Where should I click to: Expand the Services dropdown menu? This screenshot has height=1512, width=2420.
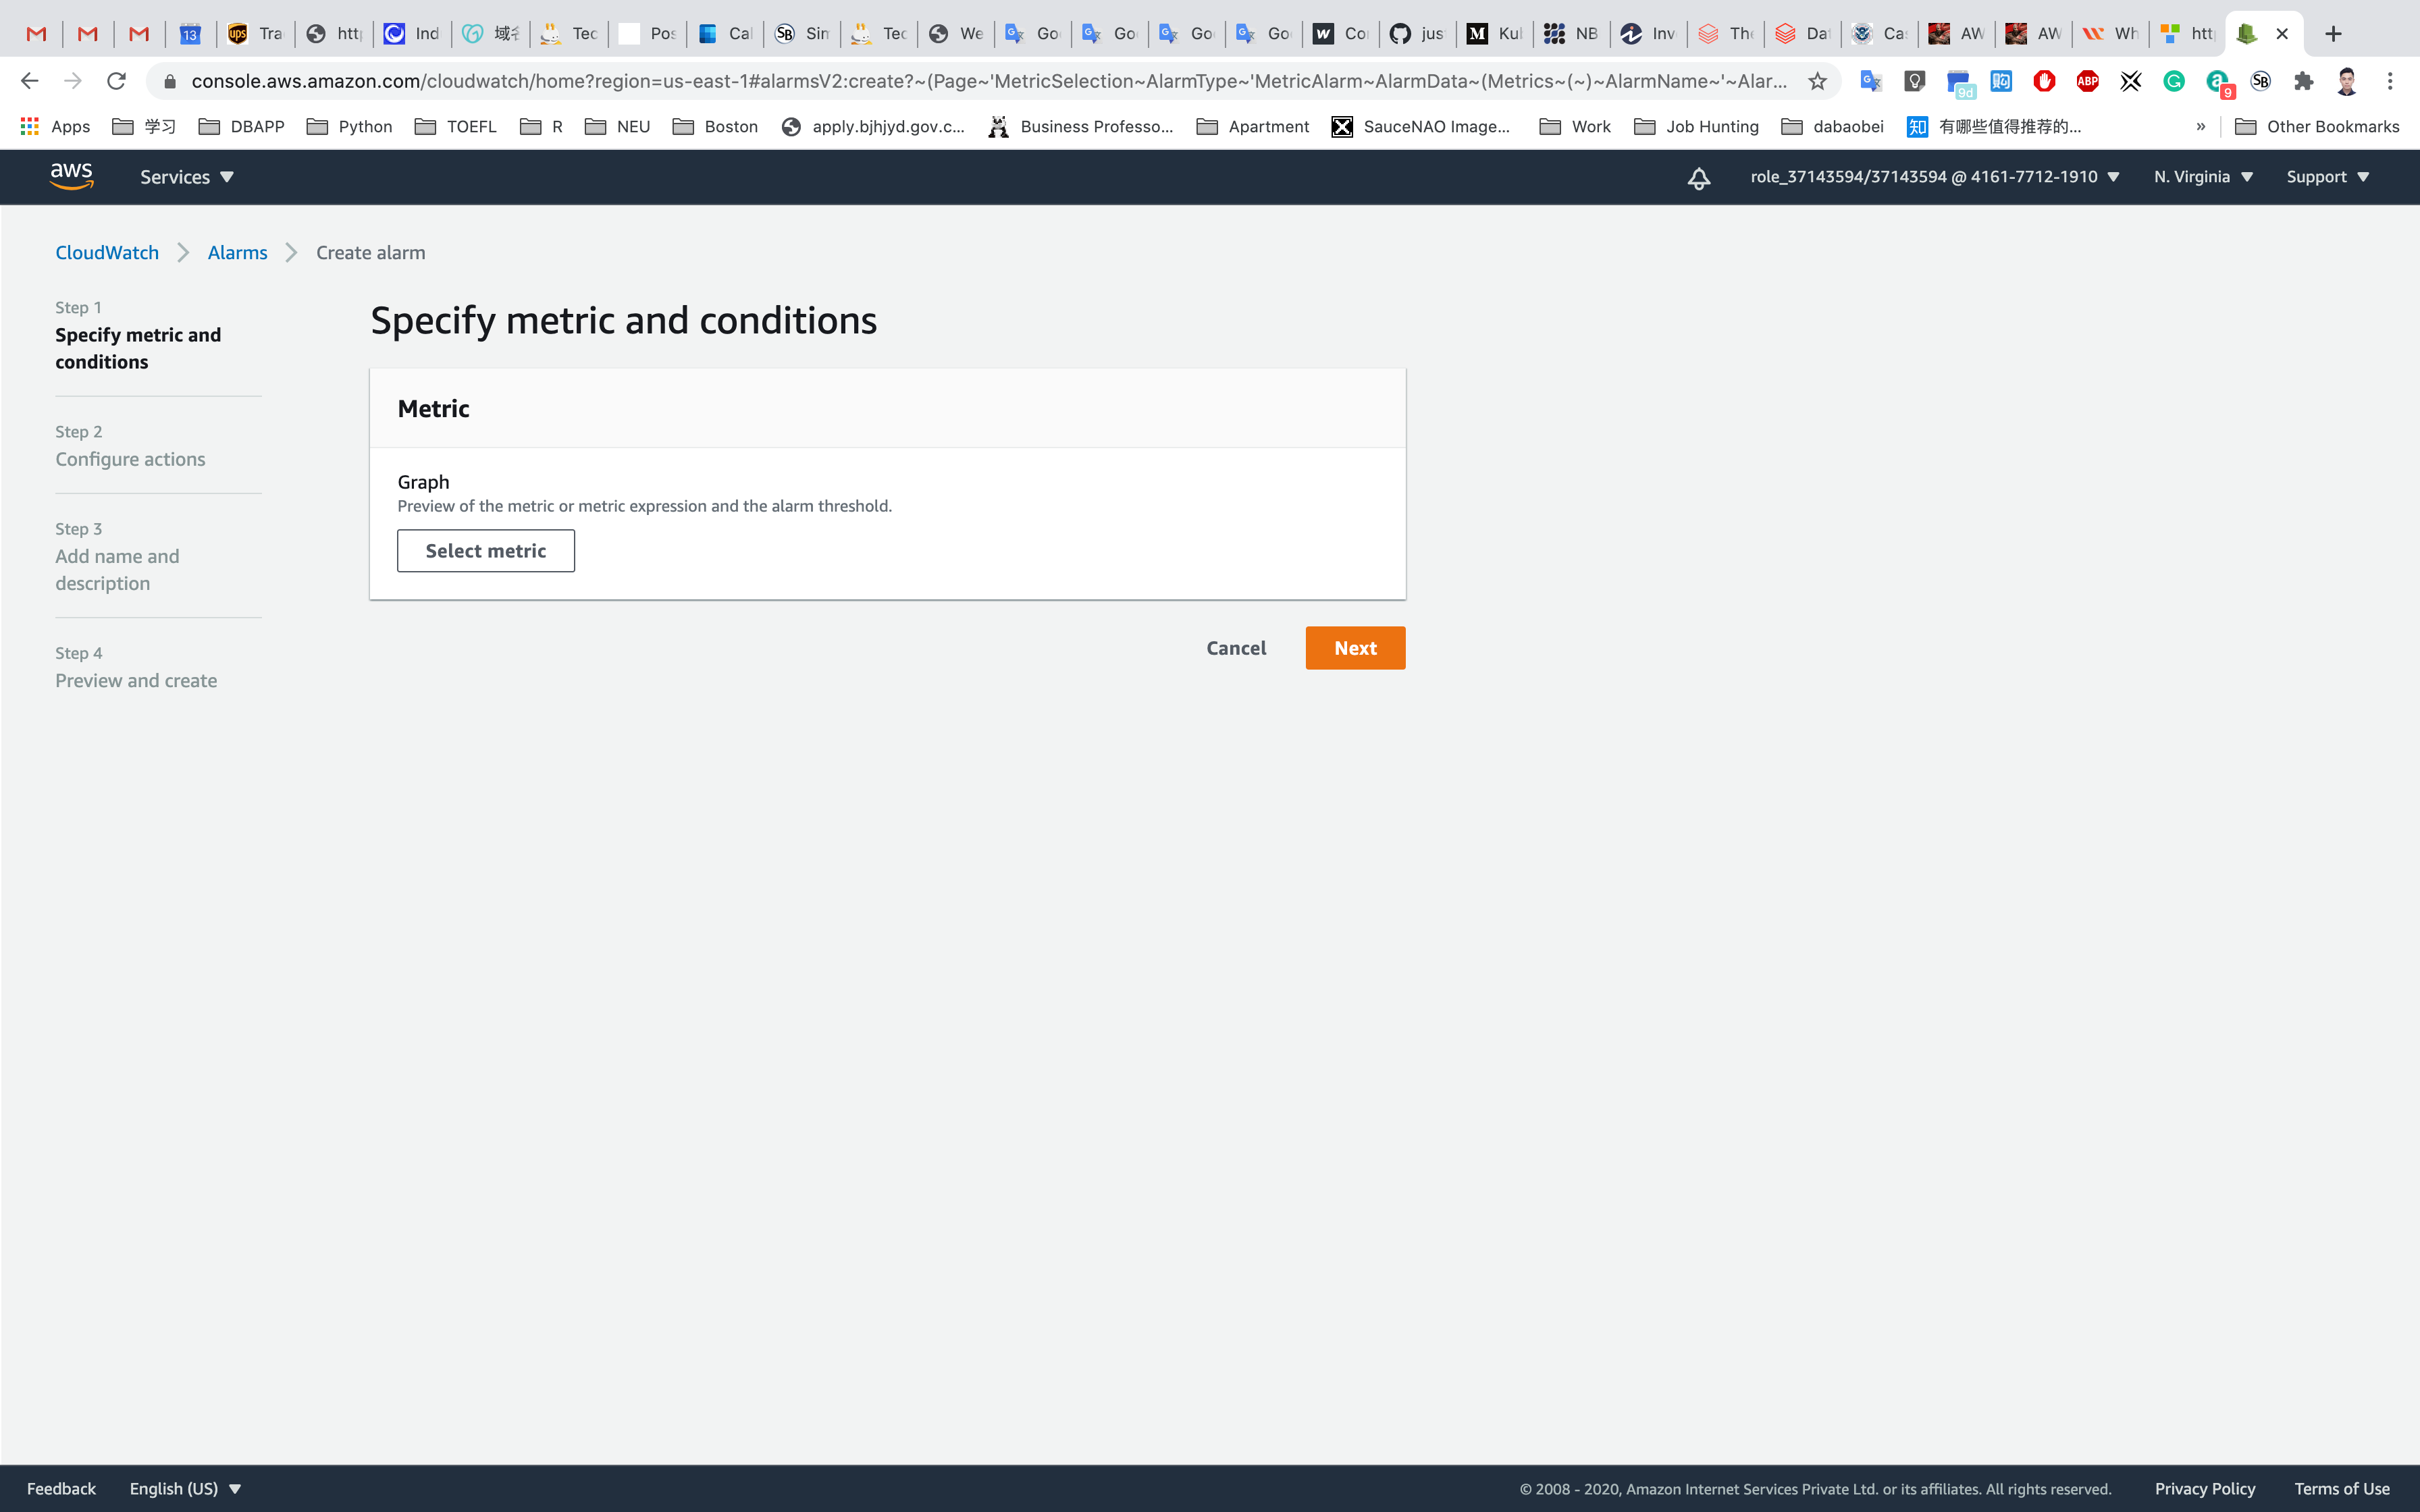tap(186, 177)
